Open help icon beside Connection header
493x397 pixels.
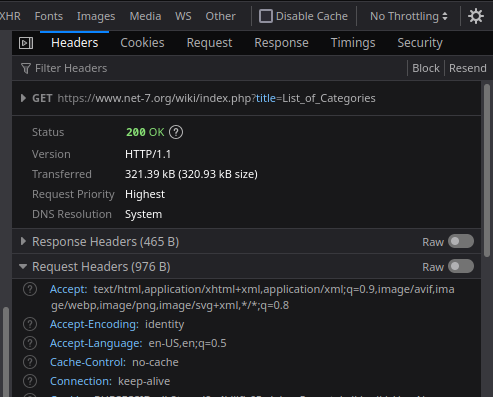30,381
